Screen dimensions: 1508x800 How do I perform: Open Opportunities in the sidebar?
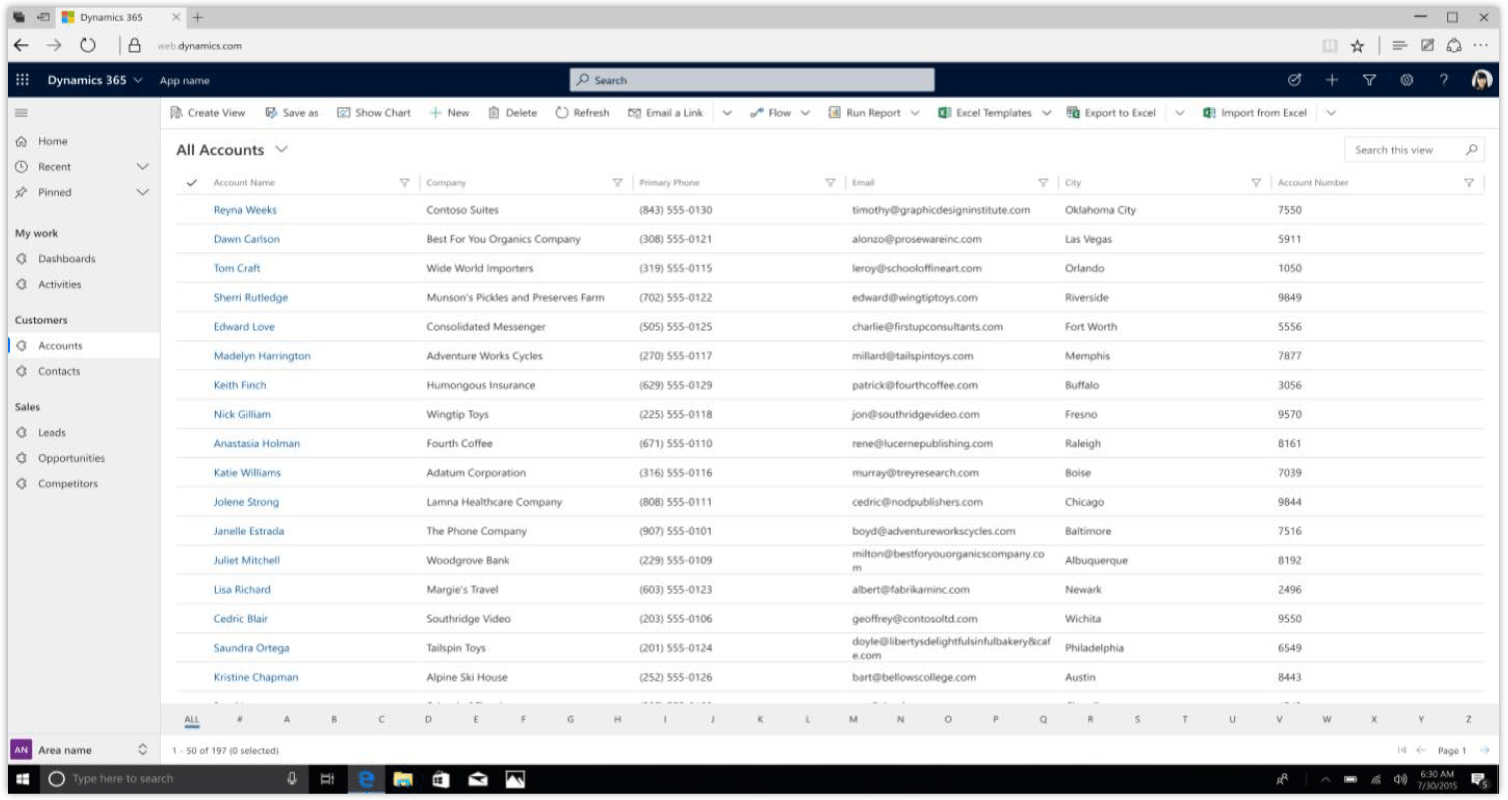coord(71,458)
